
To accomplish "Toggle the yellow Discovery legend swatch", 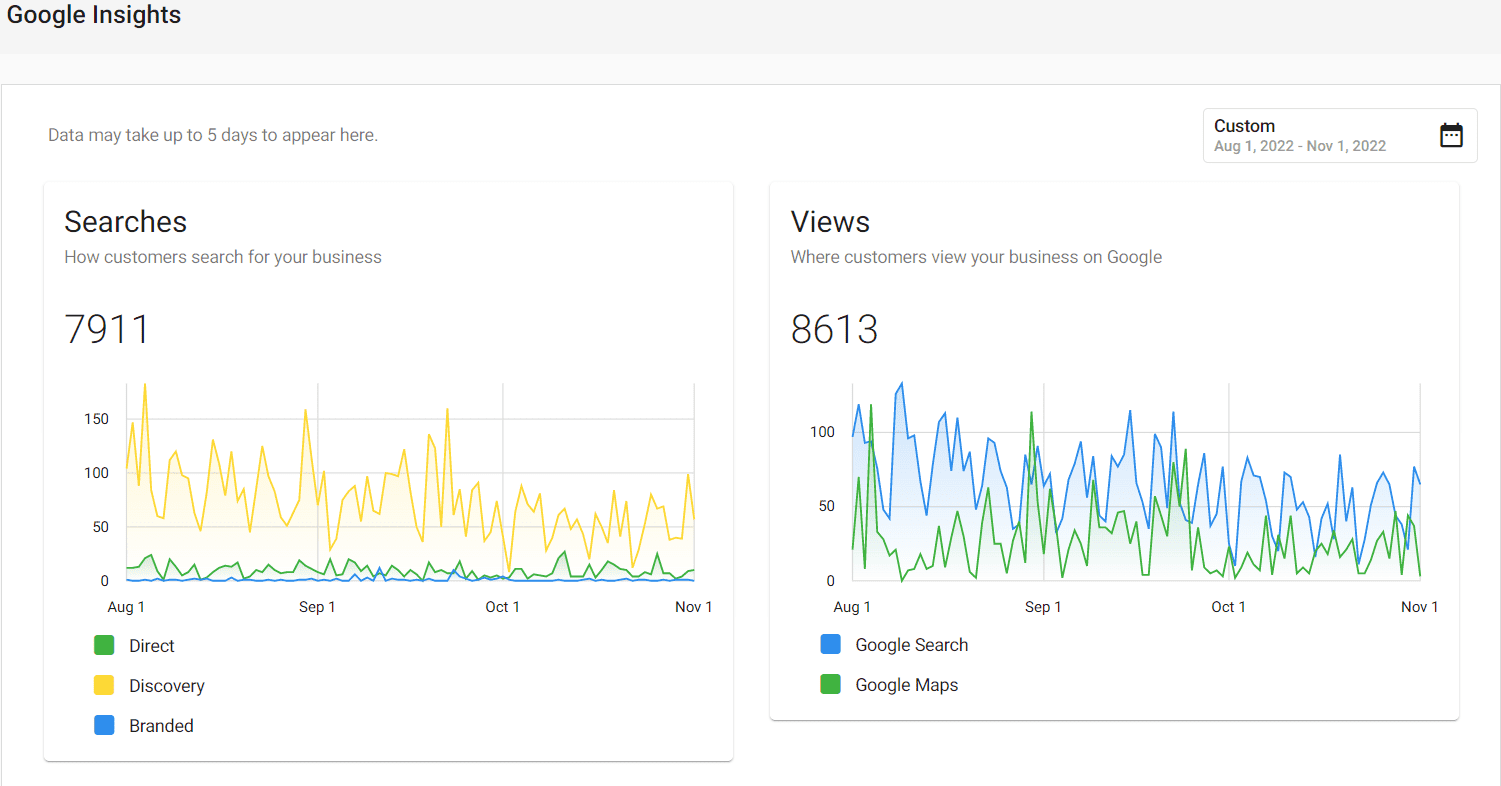I will coord(104,686).
